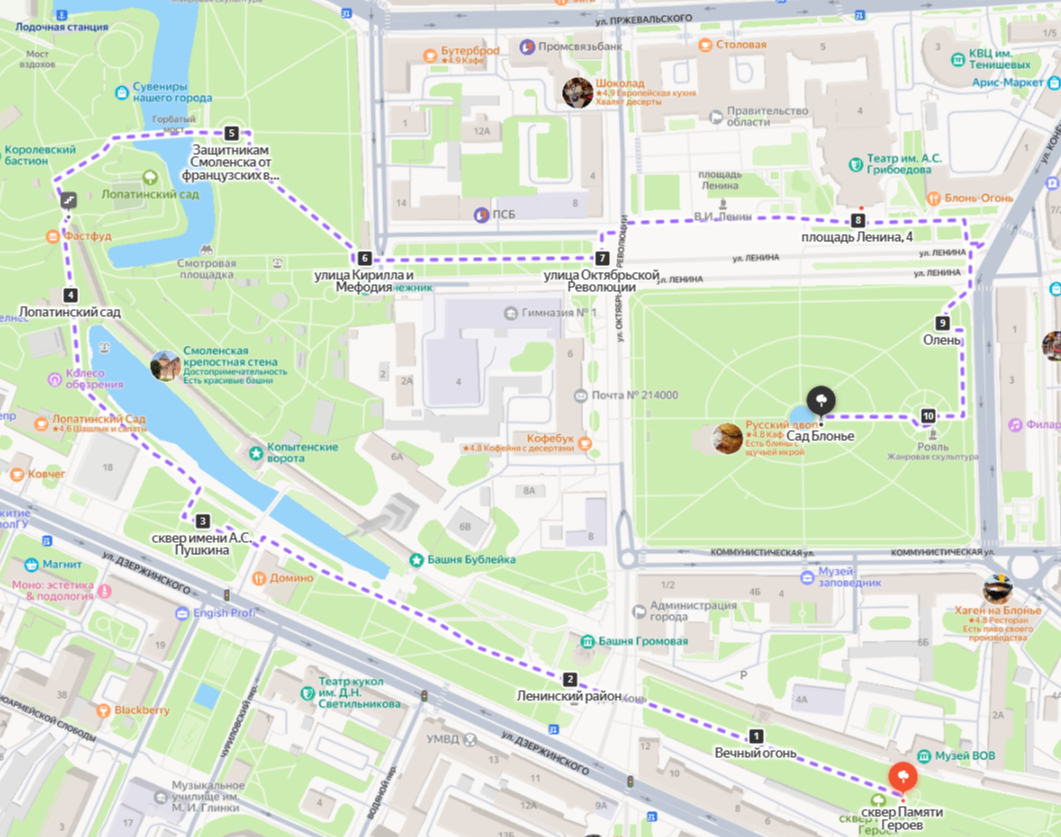This screenshot has width=1061, height=837.
Task: Click the Промсвязьбанк bank icon
Action: 527,47
